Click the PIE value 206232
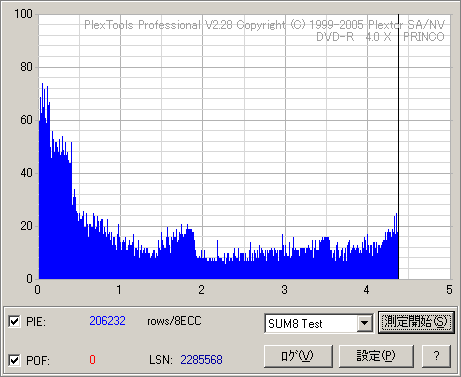461x377 pixels. coord(107,321)
